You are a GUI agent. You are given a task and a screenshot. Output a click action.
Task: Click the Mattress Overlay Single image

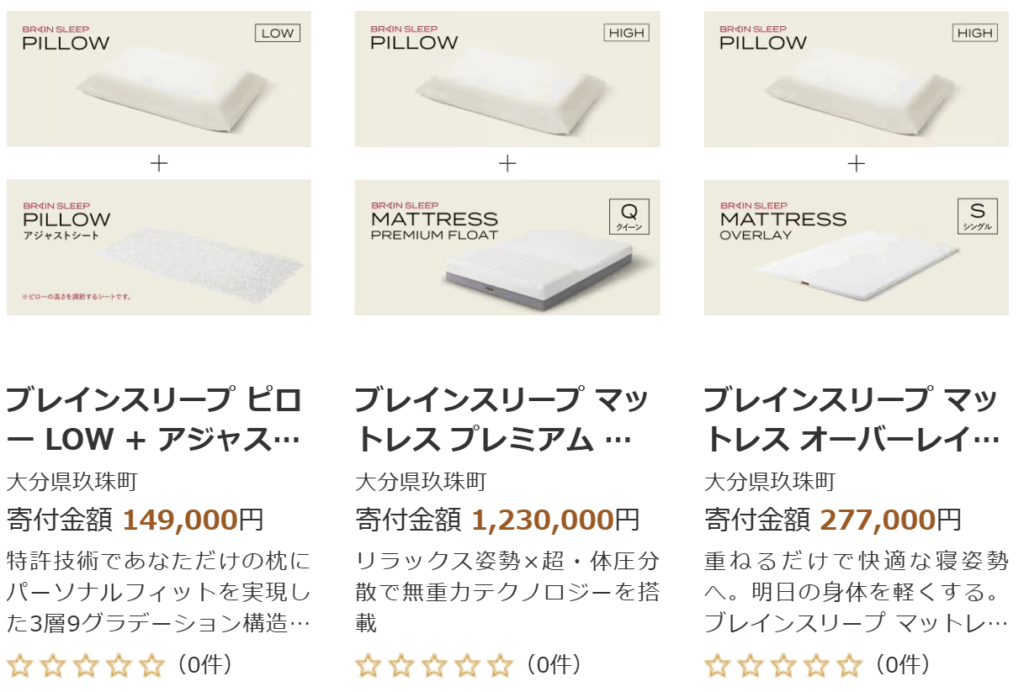pos(855,247)
